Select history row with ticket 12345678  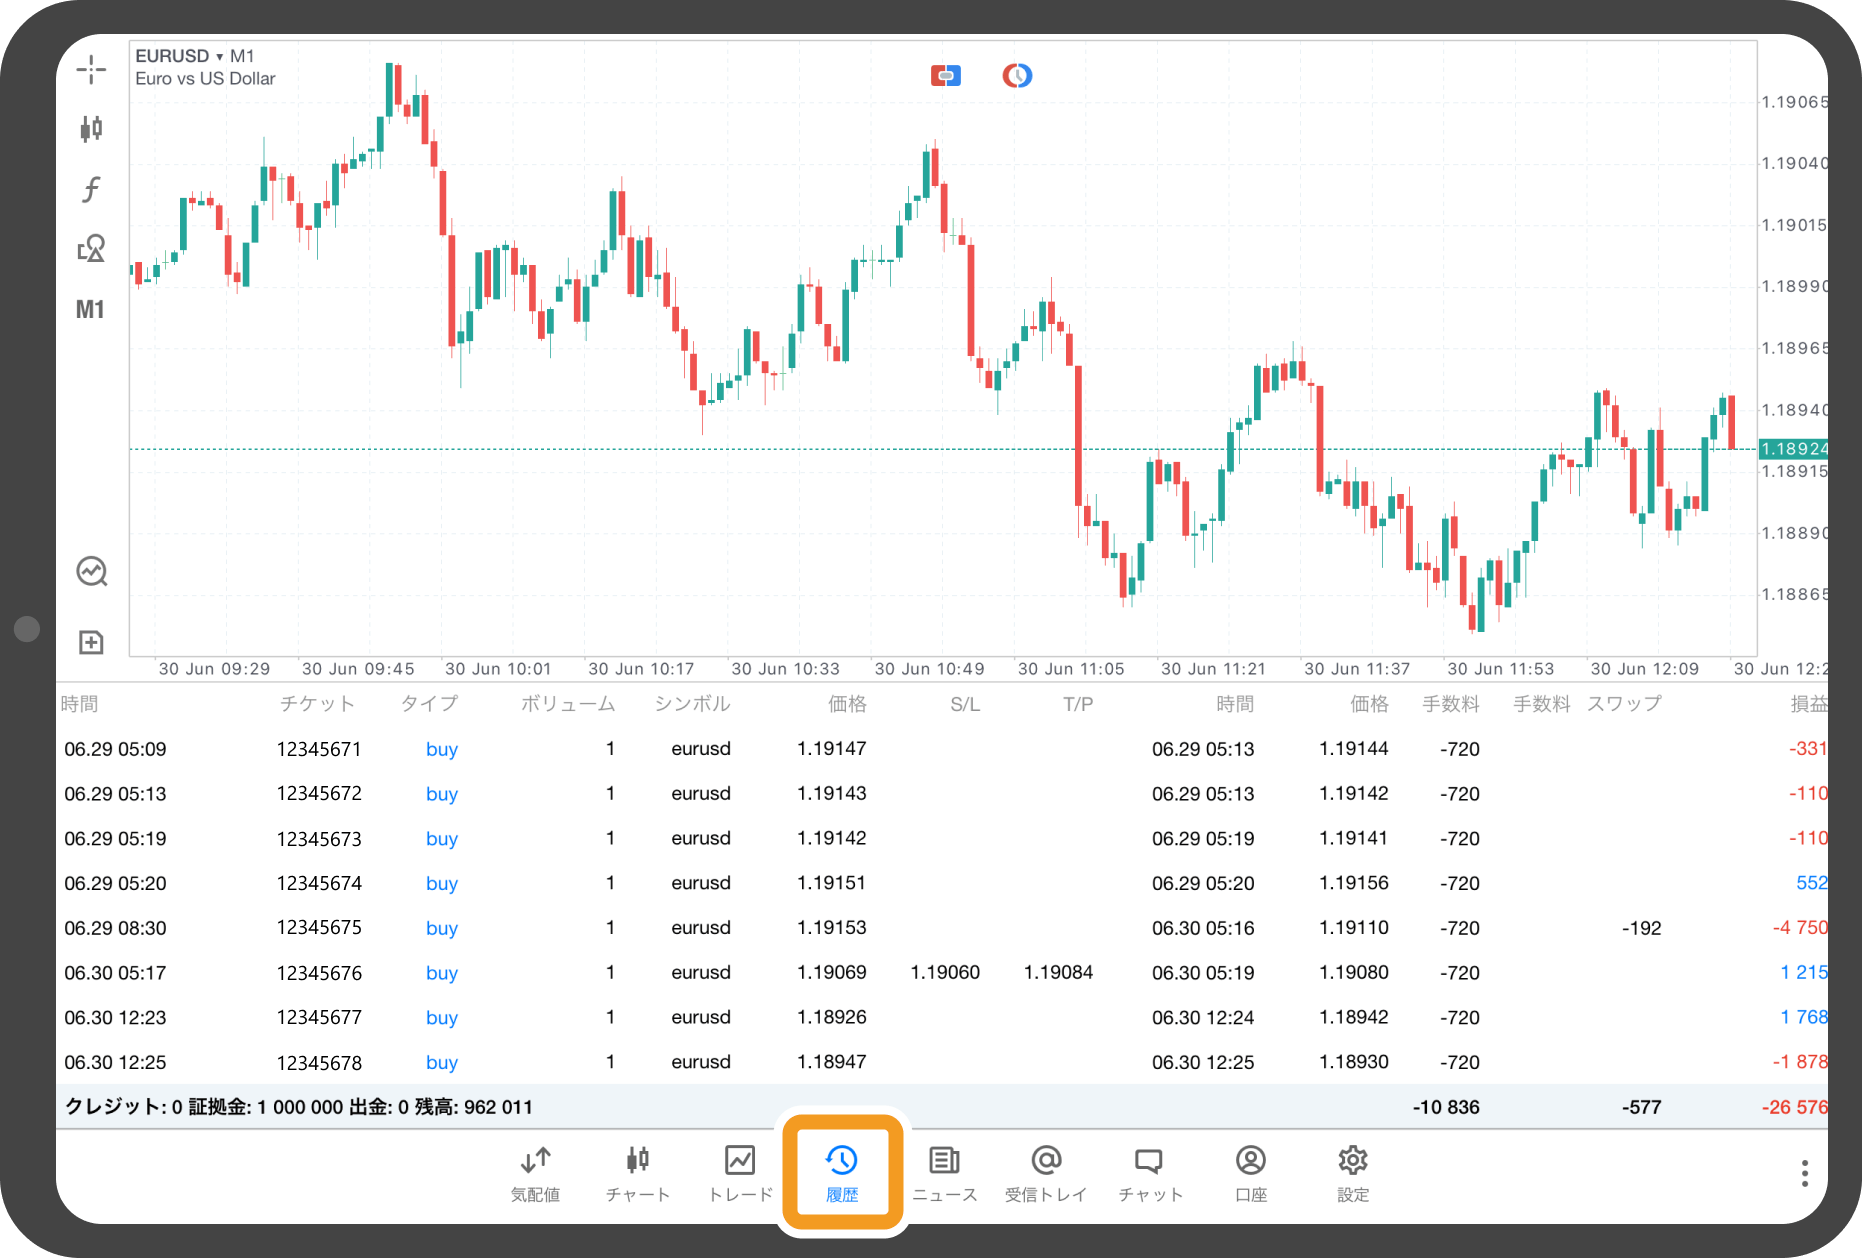point(942,1062)
